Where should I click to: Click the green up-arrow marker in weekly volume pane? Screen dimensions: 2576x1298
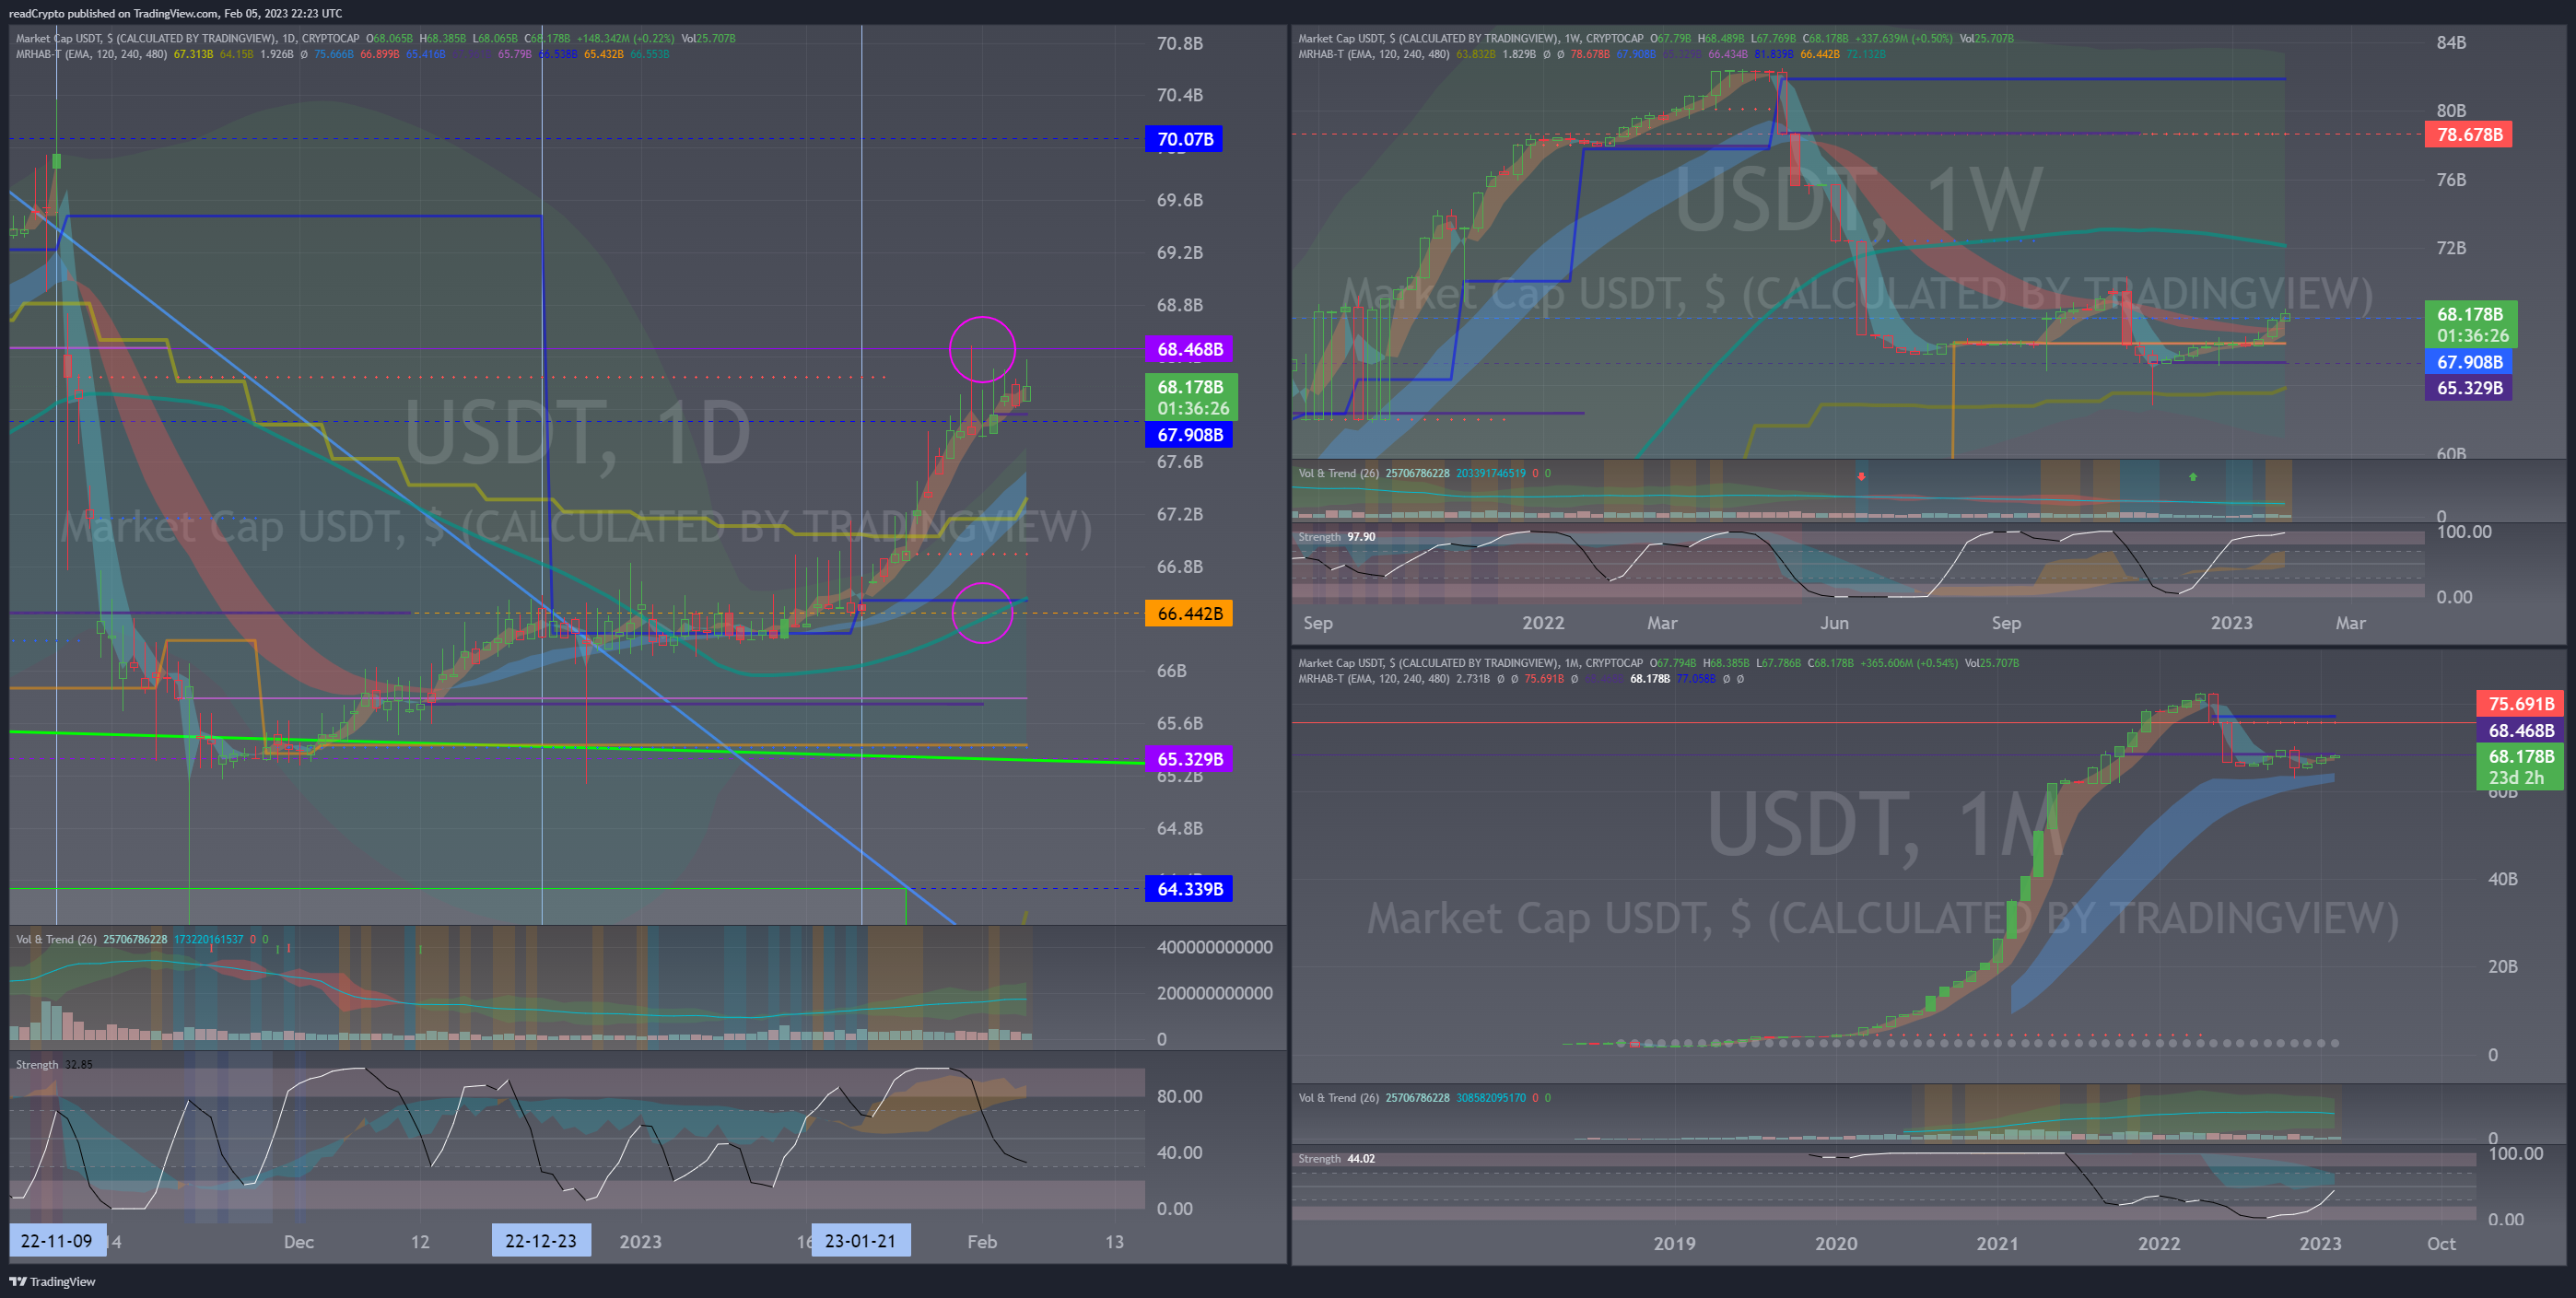coord(2193,476)
